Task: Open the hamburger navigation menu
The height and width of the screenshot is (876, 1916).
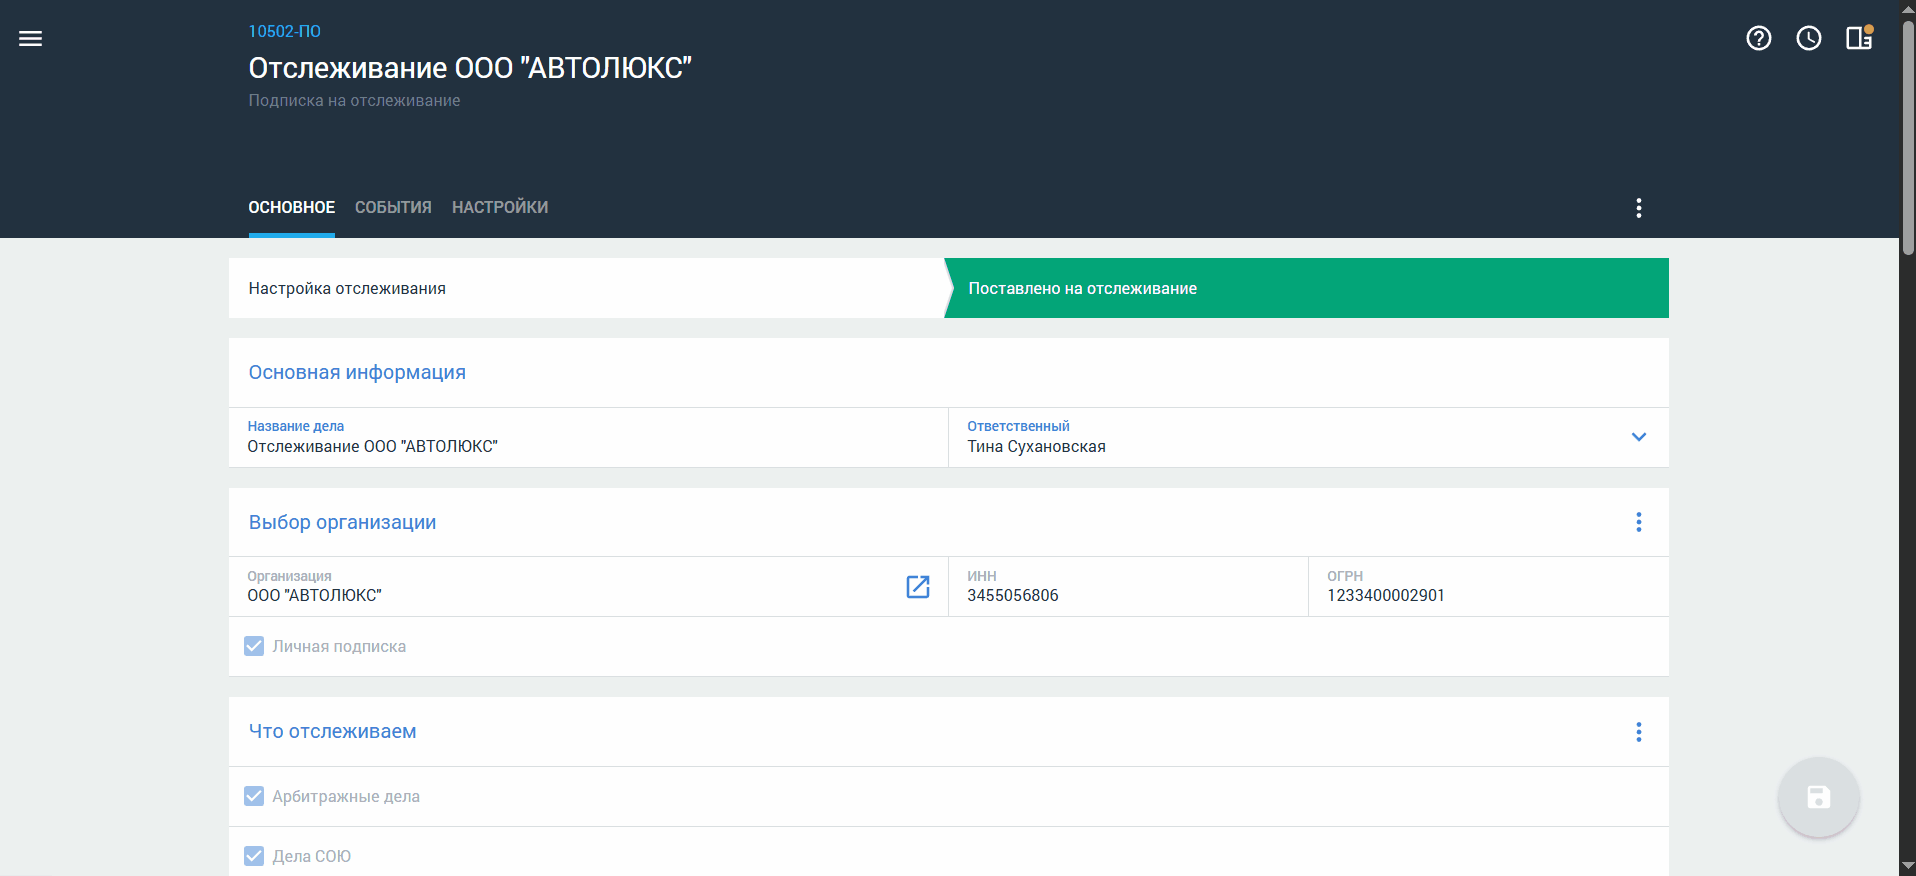Action: click(x=31, y=39)
